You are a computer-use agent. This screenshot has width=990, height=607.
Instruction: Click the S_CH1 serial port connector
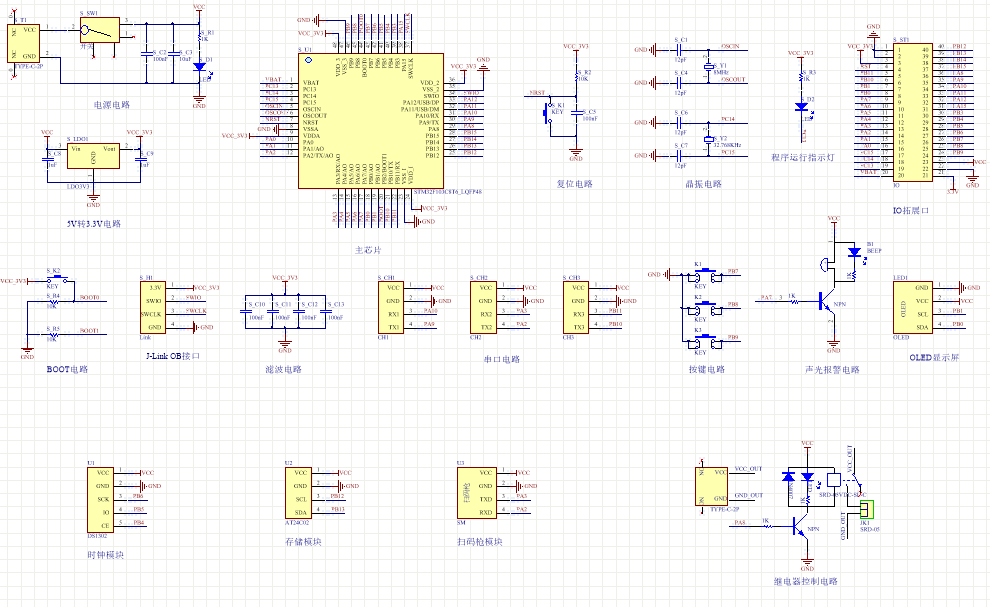click(391, 308)
